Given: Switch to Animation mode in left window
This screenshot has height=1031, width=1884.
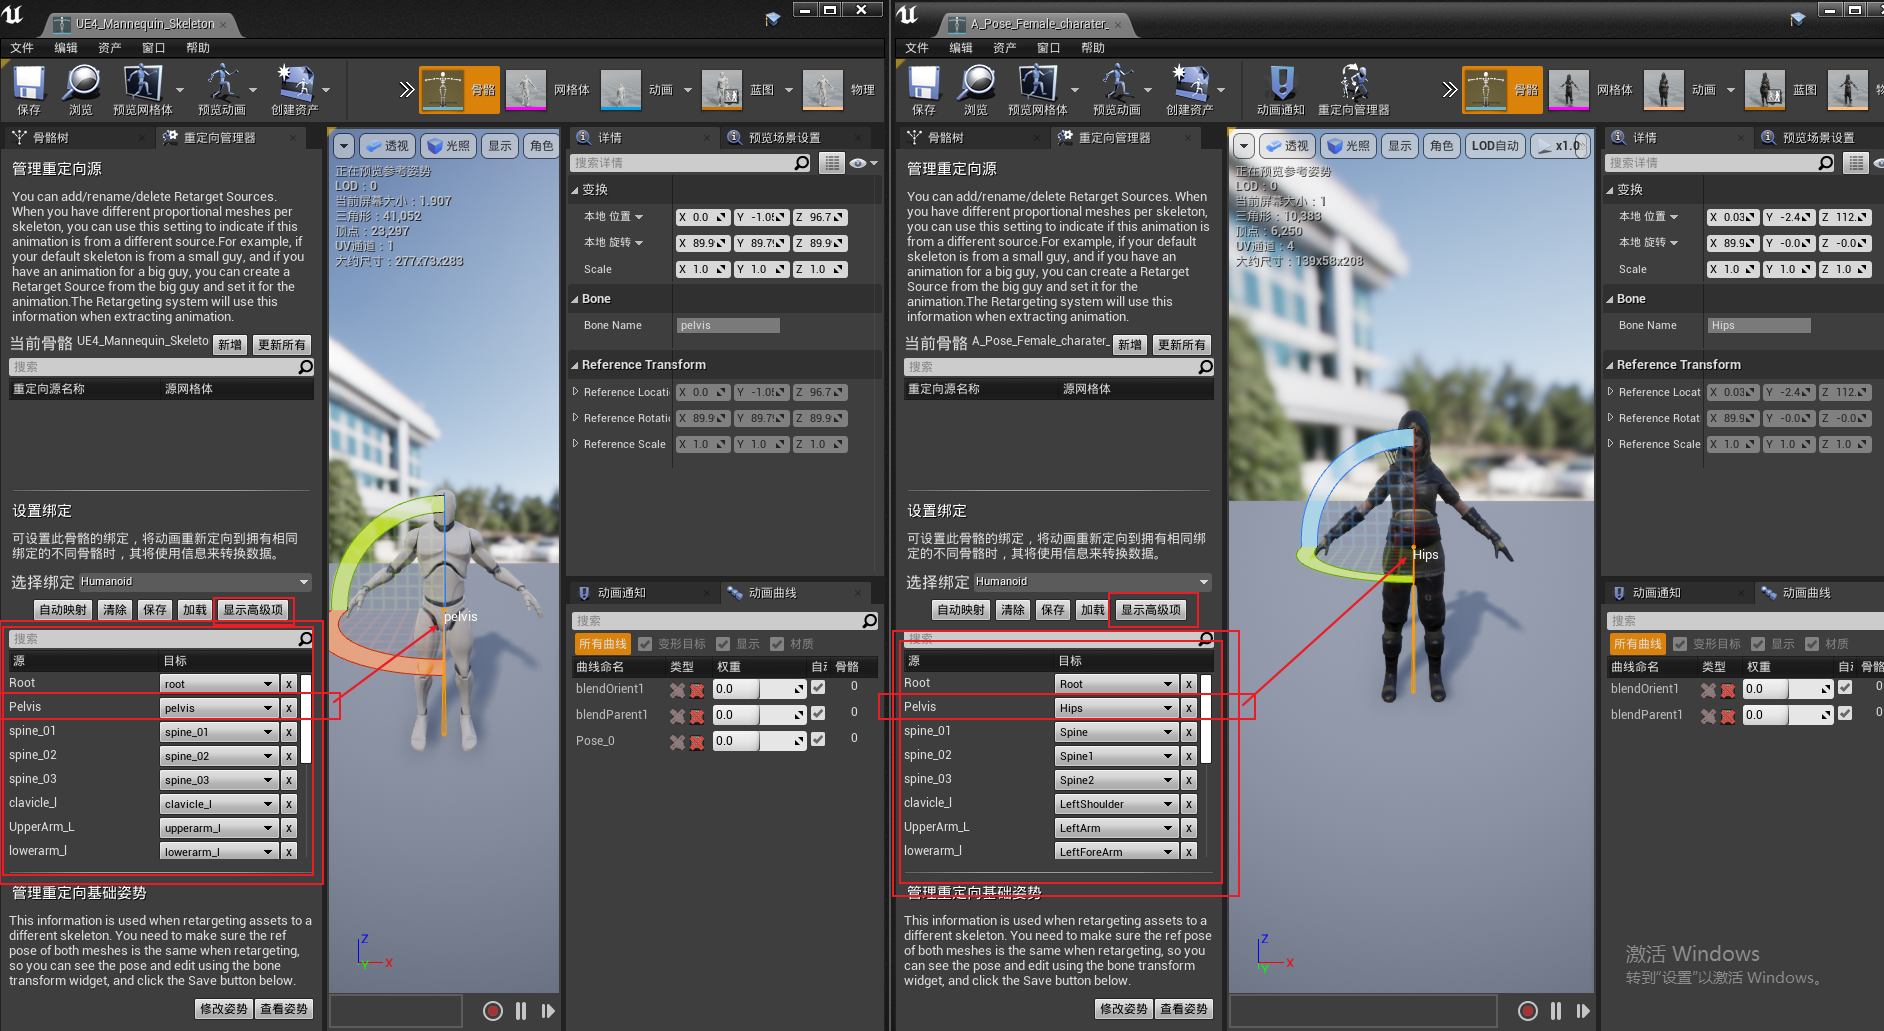Looking at the screenshot, I should tap(621, 90).
